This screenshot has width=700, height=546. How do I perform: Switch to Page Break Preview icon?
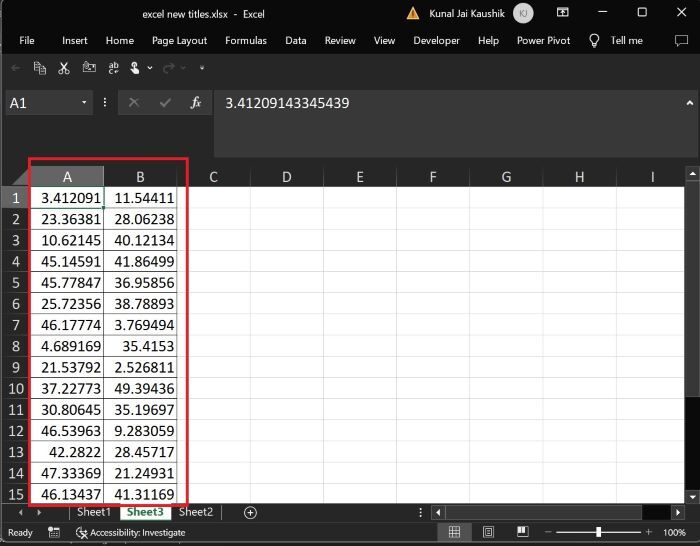522,531
